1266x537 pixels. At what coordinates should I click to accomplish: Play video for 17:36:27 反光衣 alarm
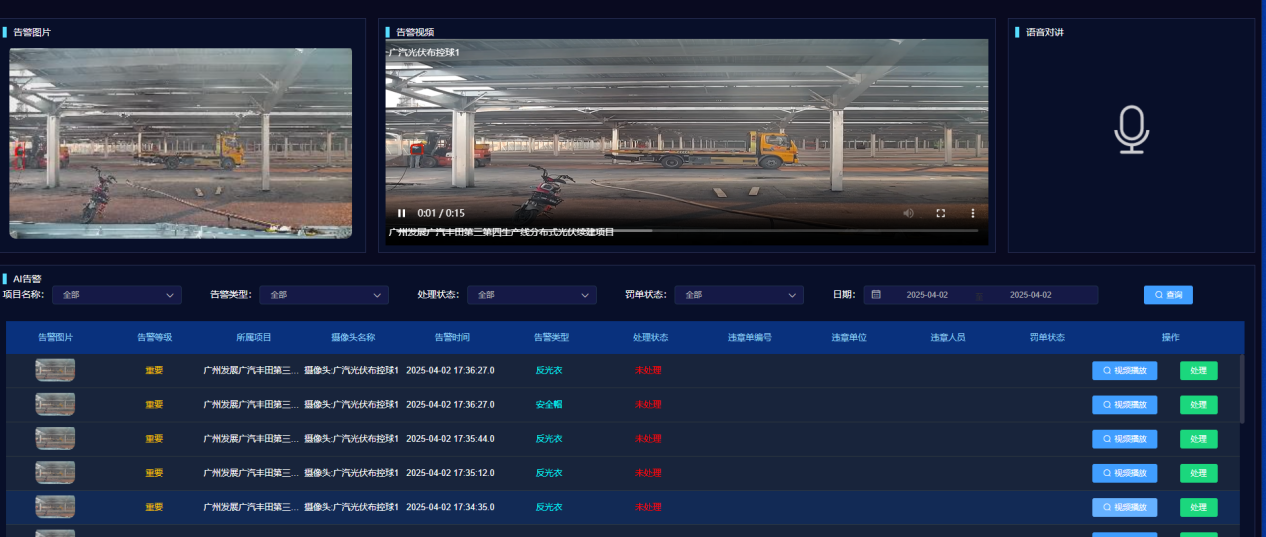[x=1124, y=371]
